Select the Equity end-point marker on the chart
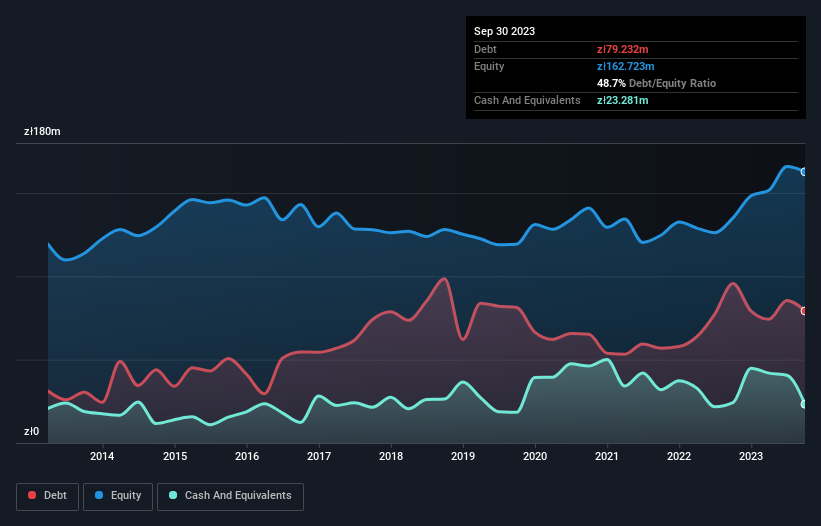Screen dimensions: 821x526 click(804, 172)
